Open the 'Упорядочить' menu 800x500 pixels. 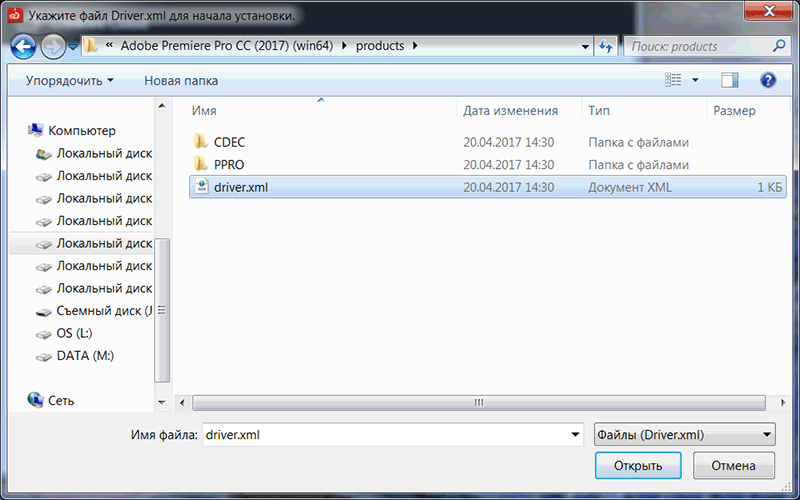point(69,81)
